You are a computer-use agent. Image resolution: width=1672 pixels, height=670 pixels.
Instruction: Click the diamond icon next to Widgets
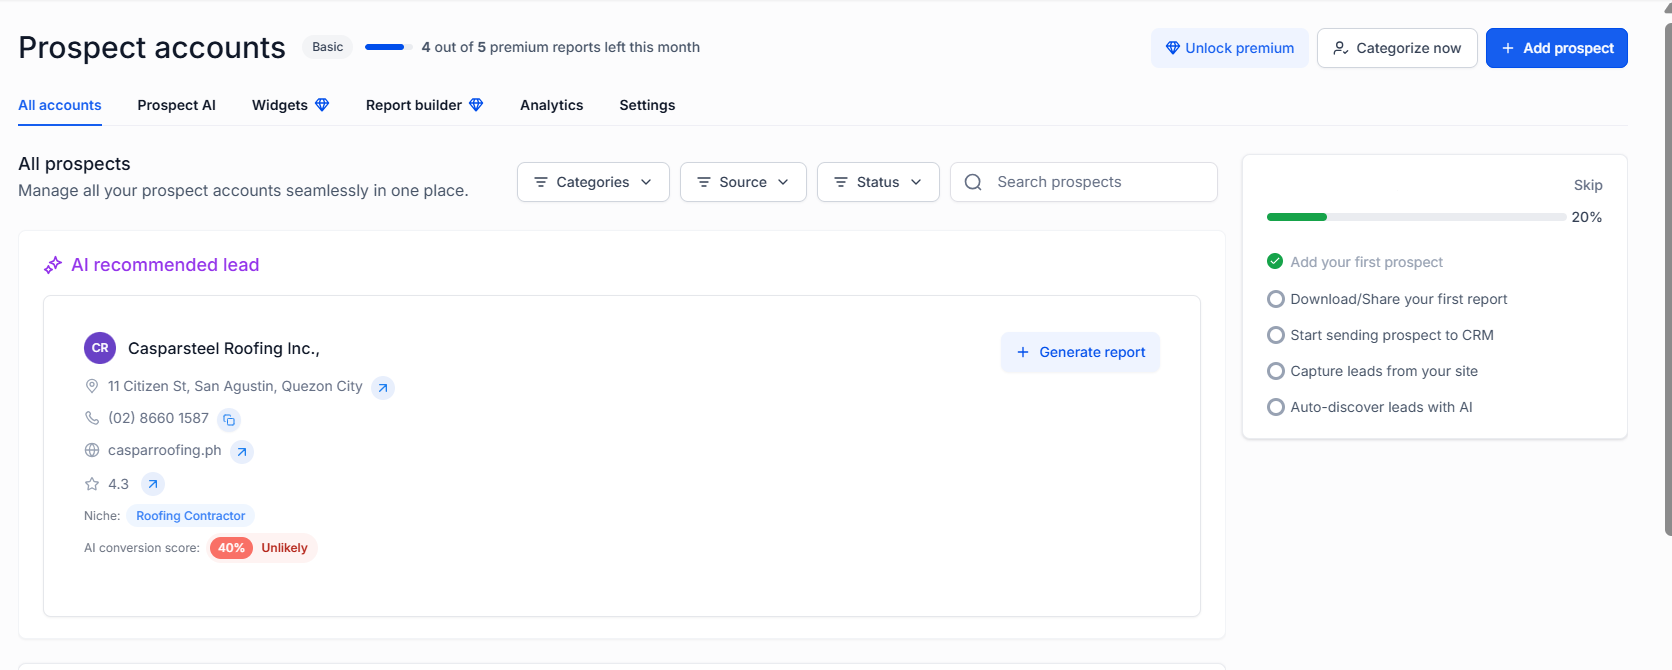pos(322,105)
